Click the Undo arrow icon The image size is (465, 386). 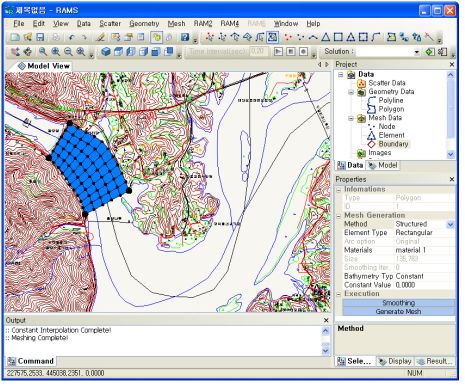point(71,37)
